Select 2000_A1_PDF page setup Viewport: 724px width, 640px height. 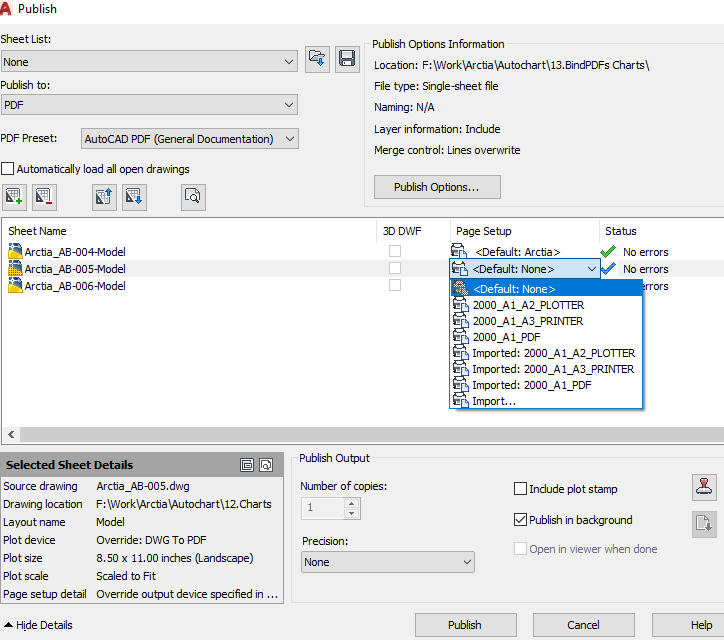coord(546,337)
